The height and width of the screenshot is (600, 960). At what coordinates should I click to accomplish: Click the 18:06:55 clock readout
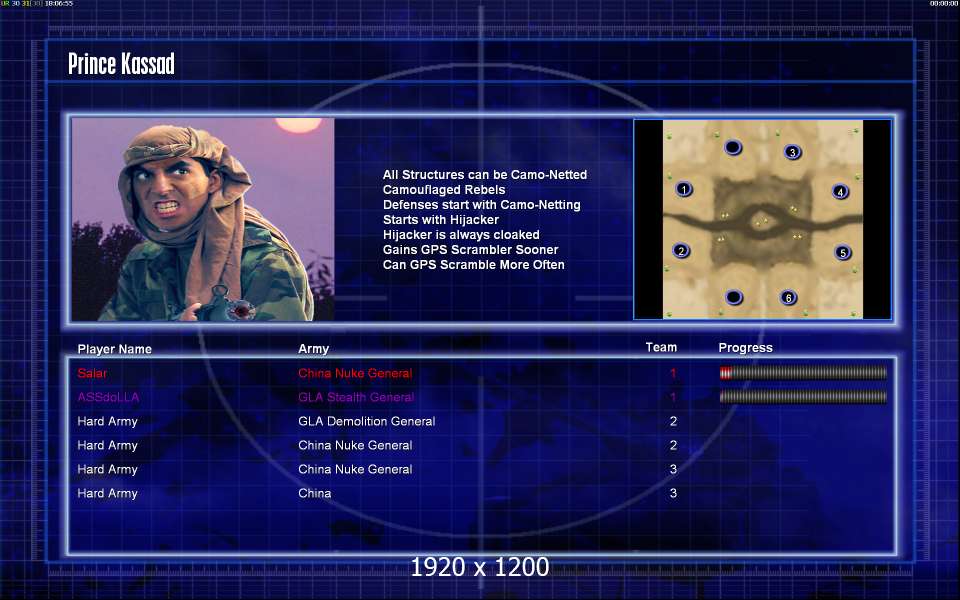[x=59, y=4]
